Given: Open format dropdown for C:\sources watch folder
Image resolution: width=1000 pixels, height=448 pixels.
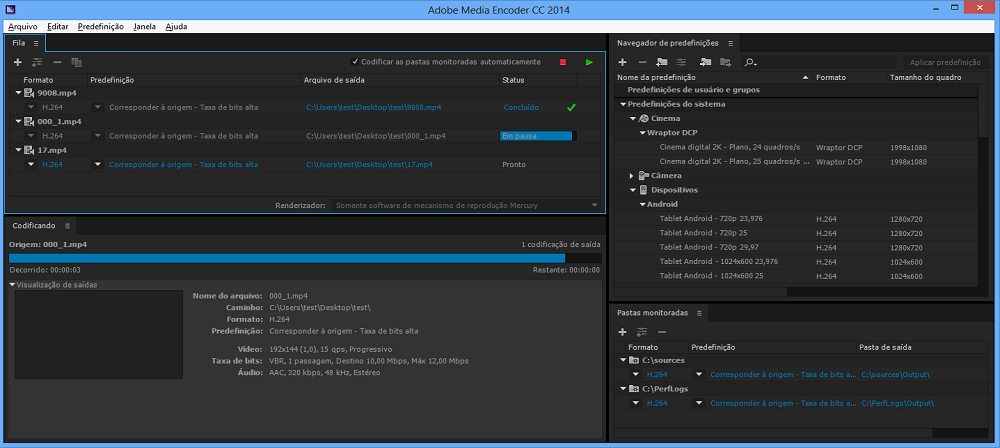Looking at the screenshot, I should pos(635,375).
